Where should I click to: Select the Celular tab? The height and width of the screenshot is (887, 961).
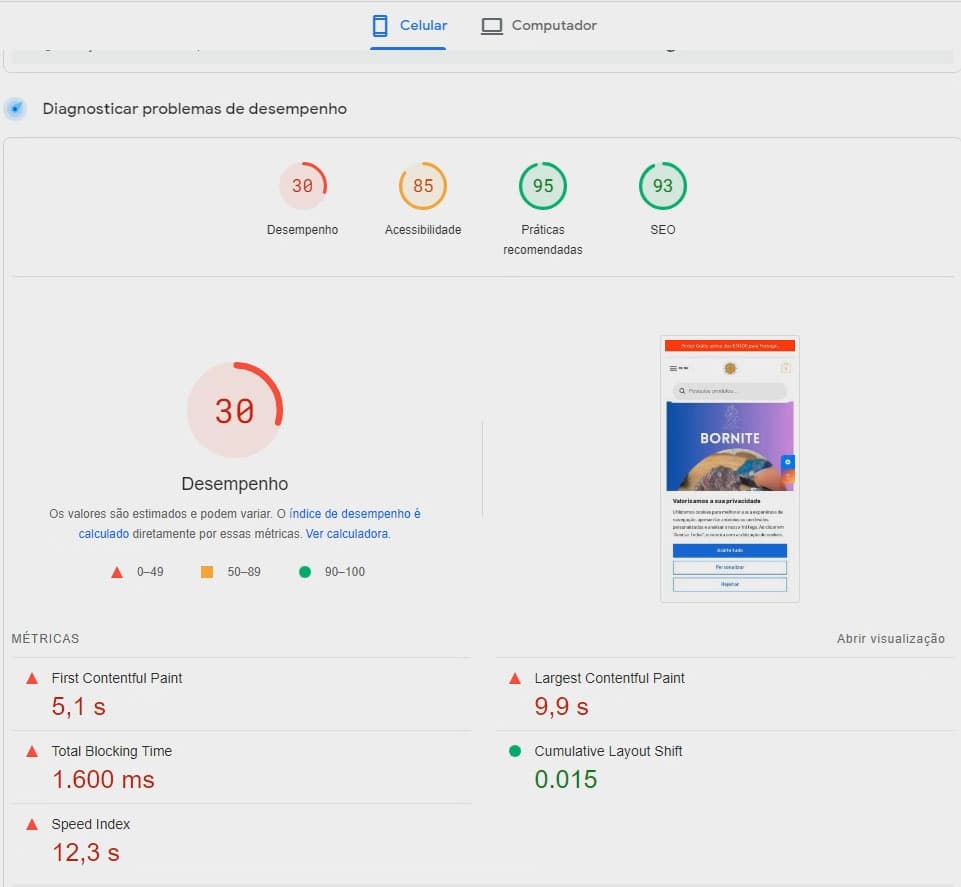point(408,25)
